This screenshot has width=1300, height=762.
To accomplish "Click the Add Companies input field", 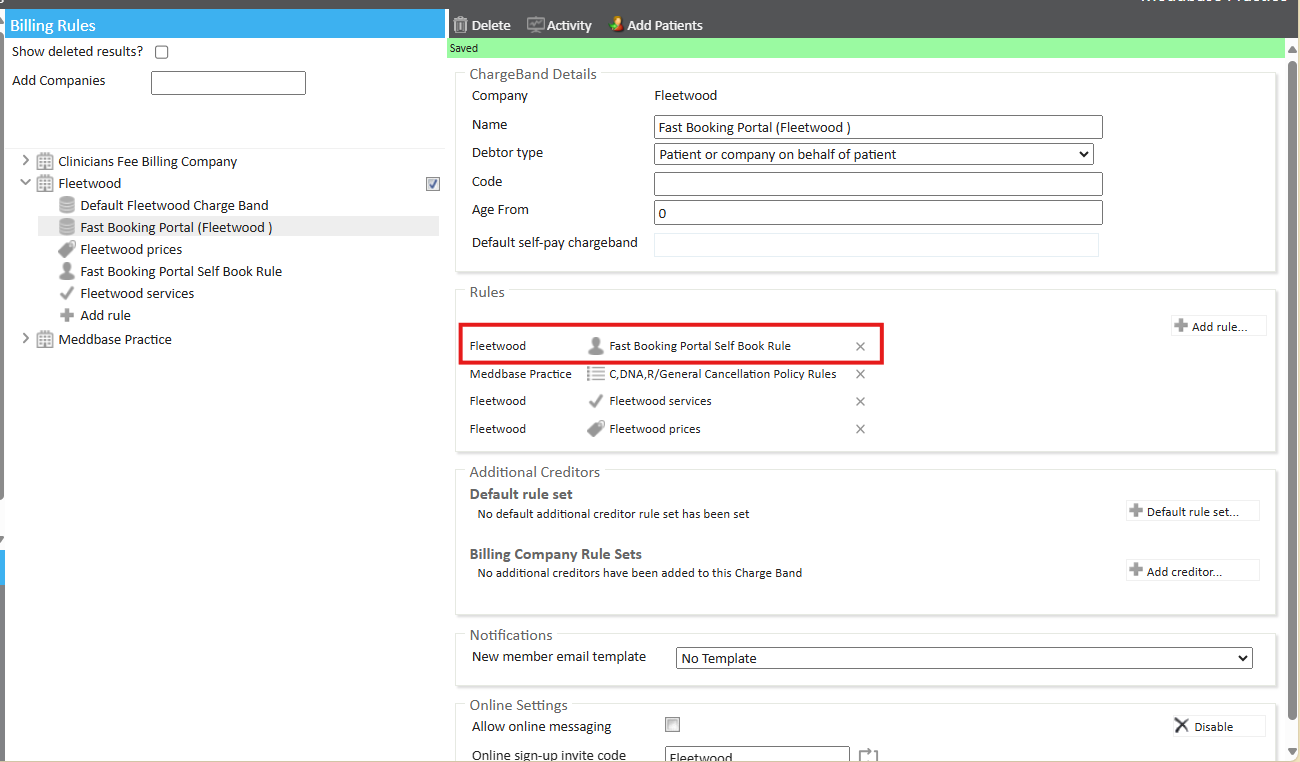I will point(228,83).
